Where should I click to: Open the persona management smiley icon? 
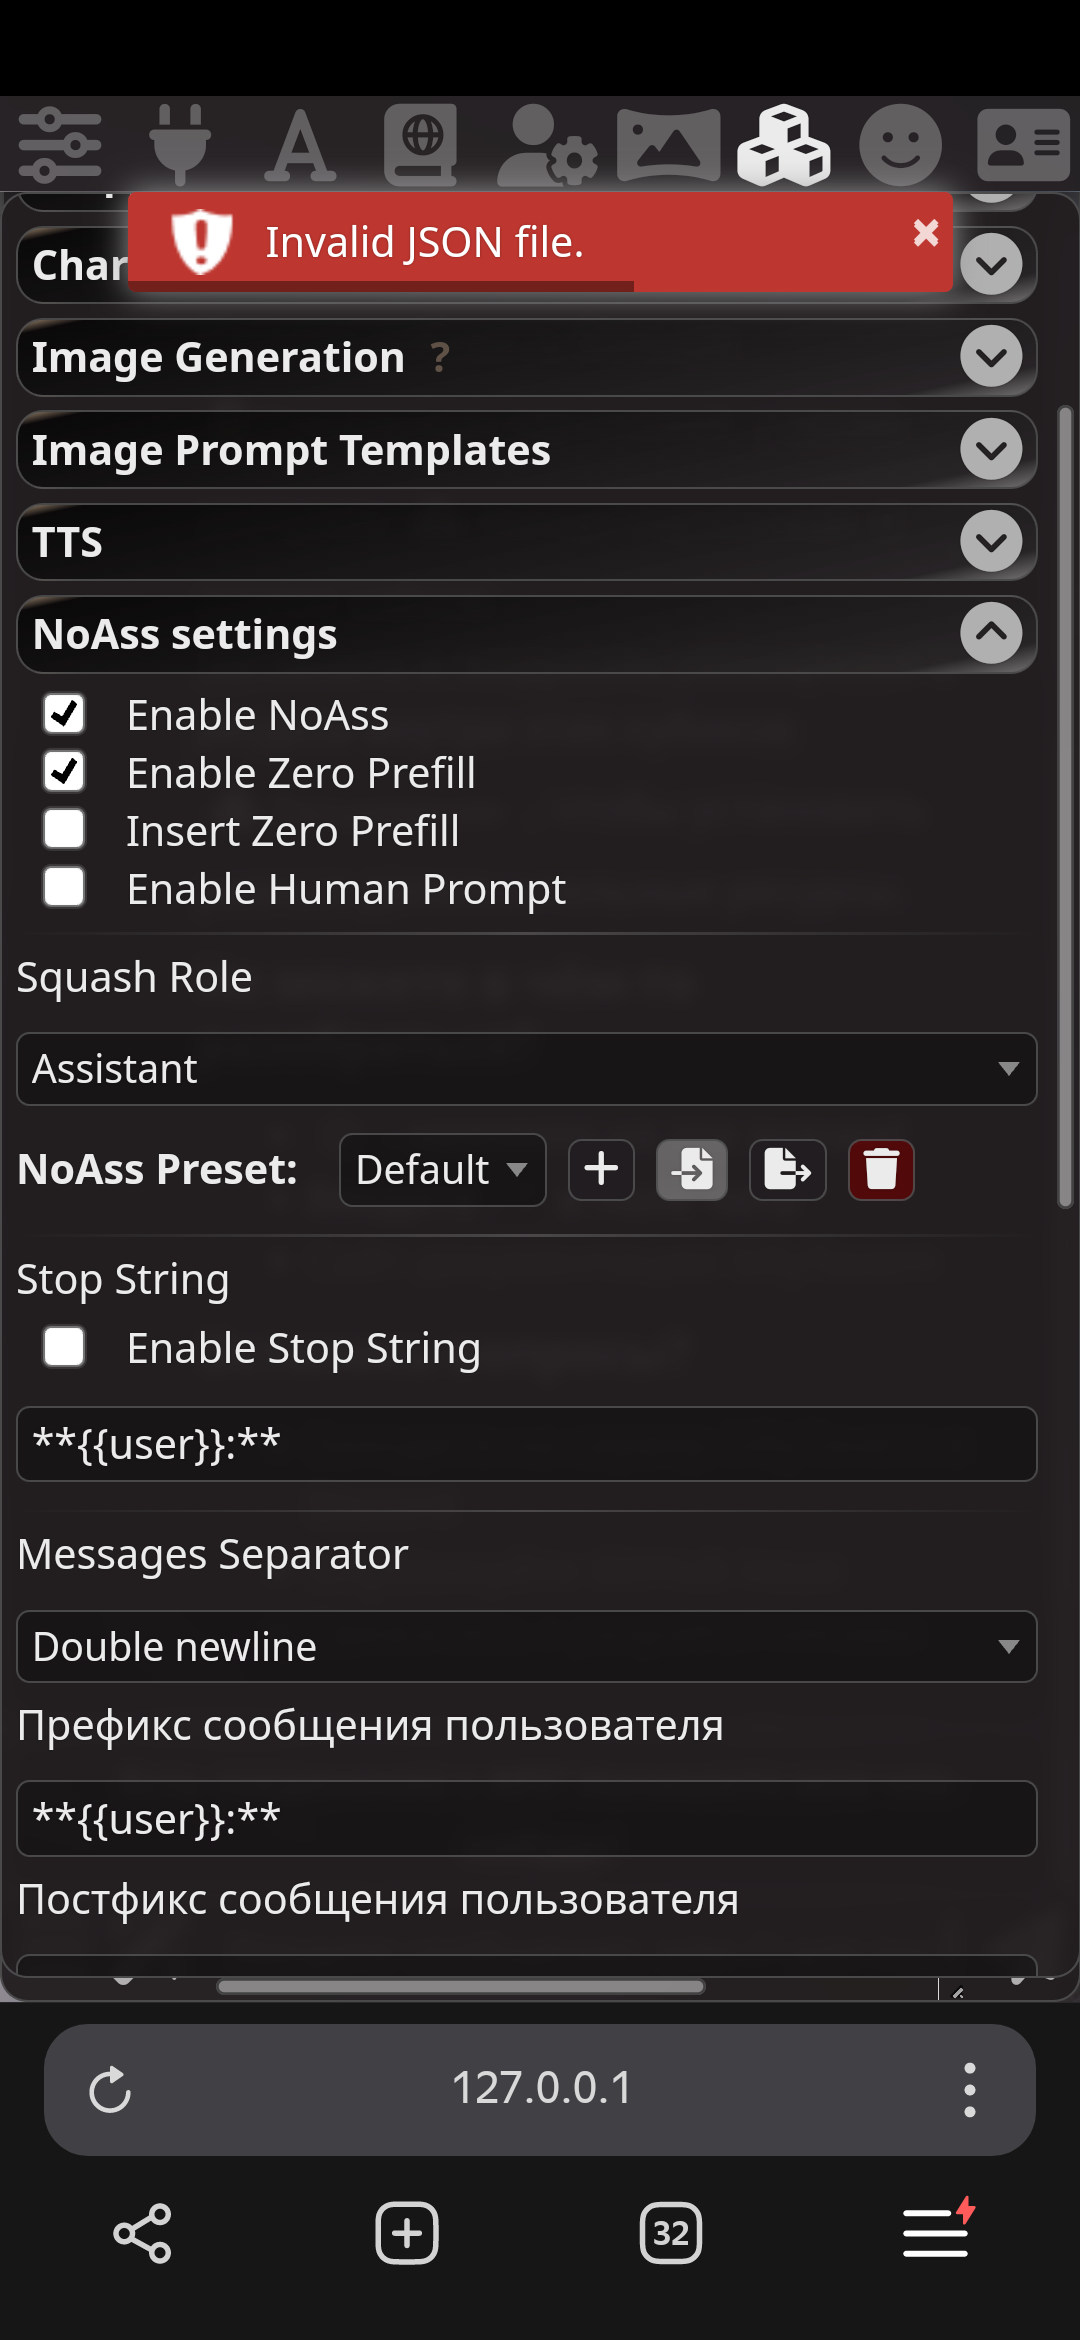pyautogui.click(x=900, y=145)
